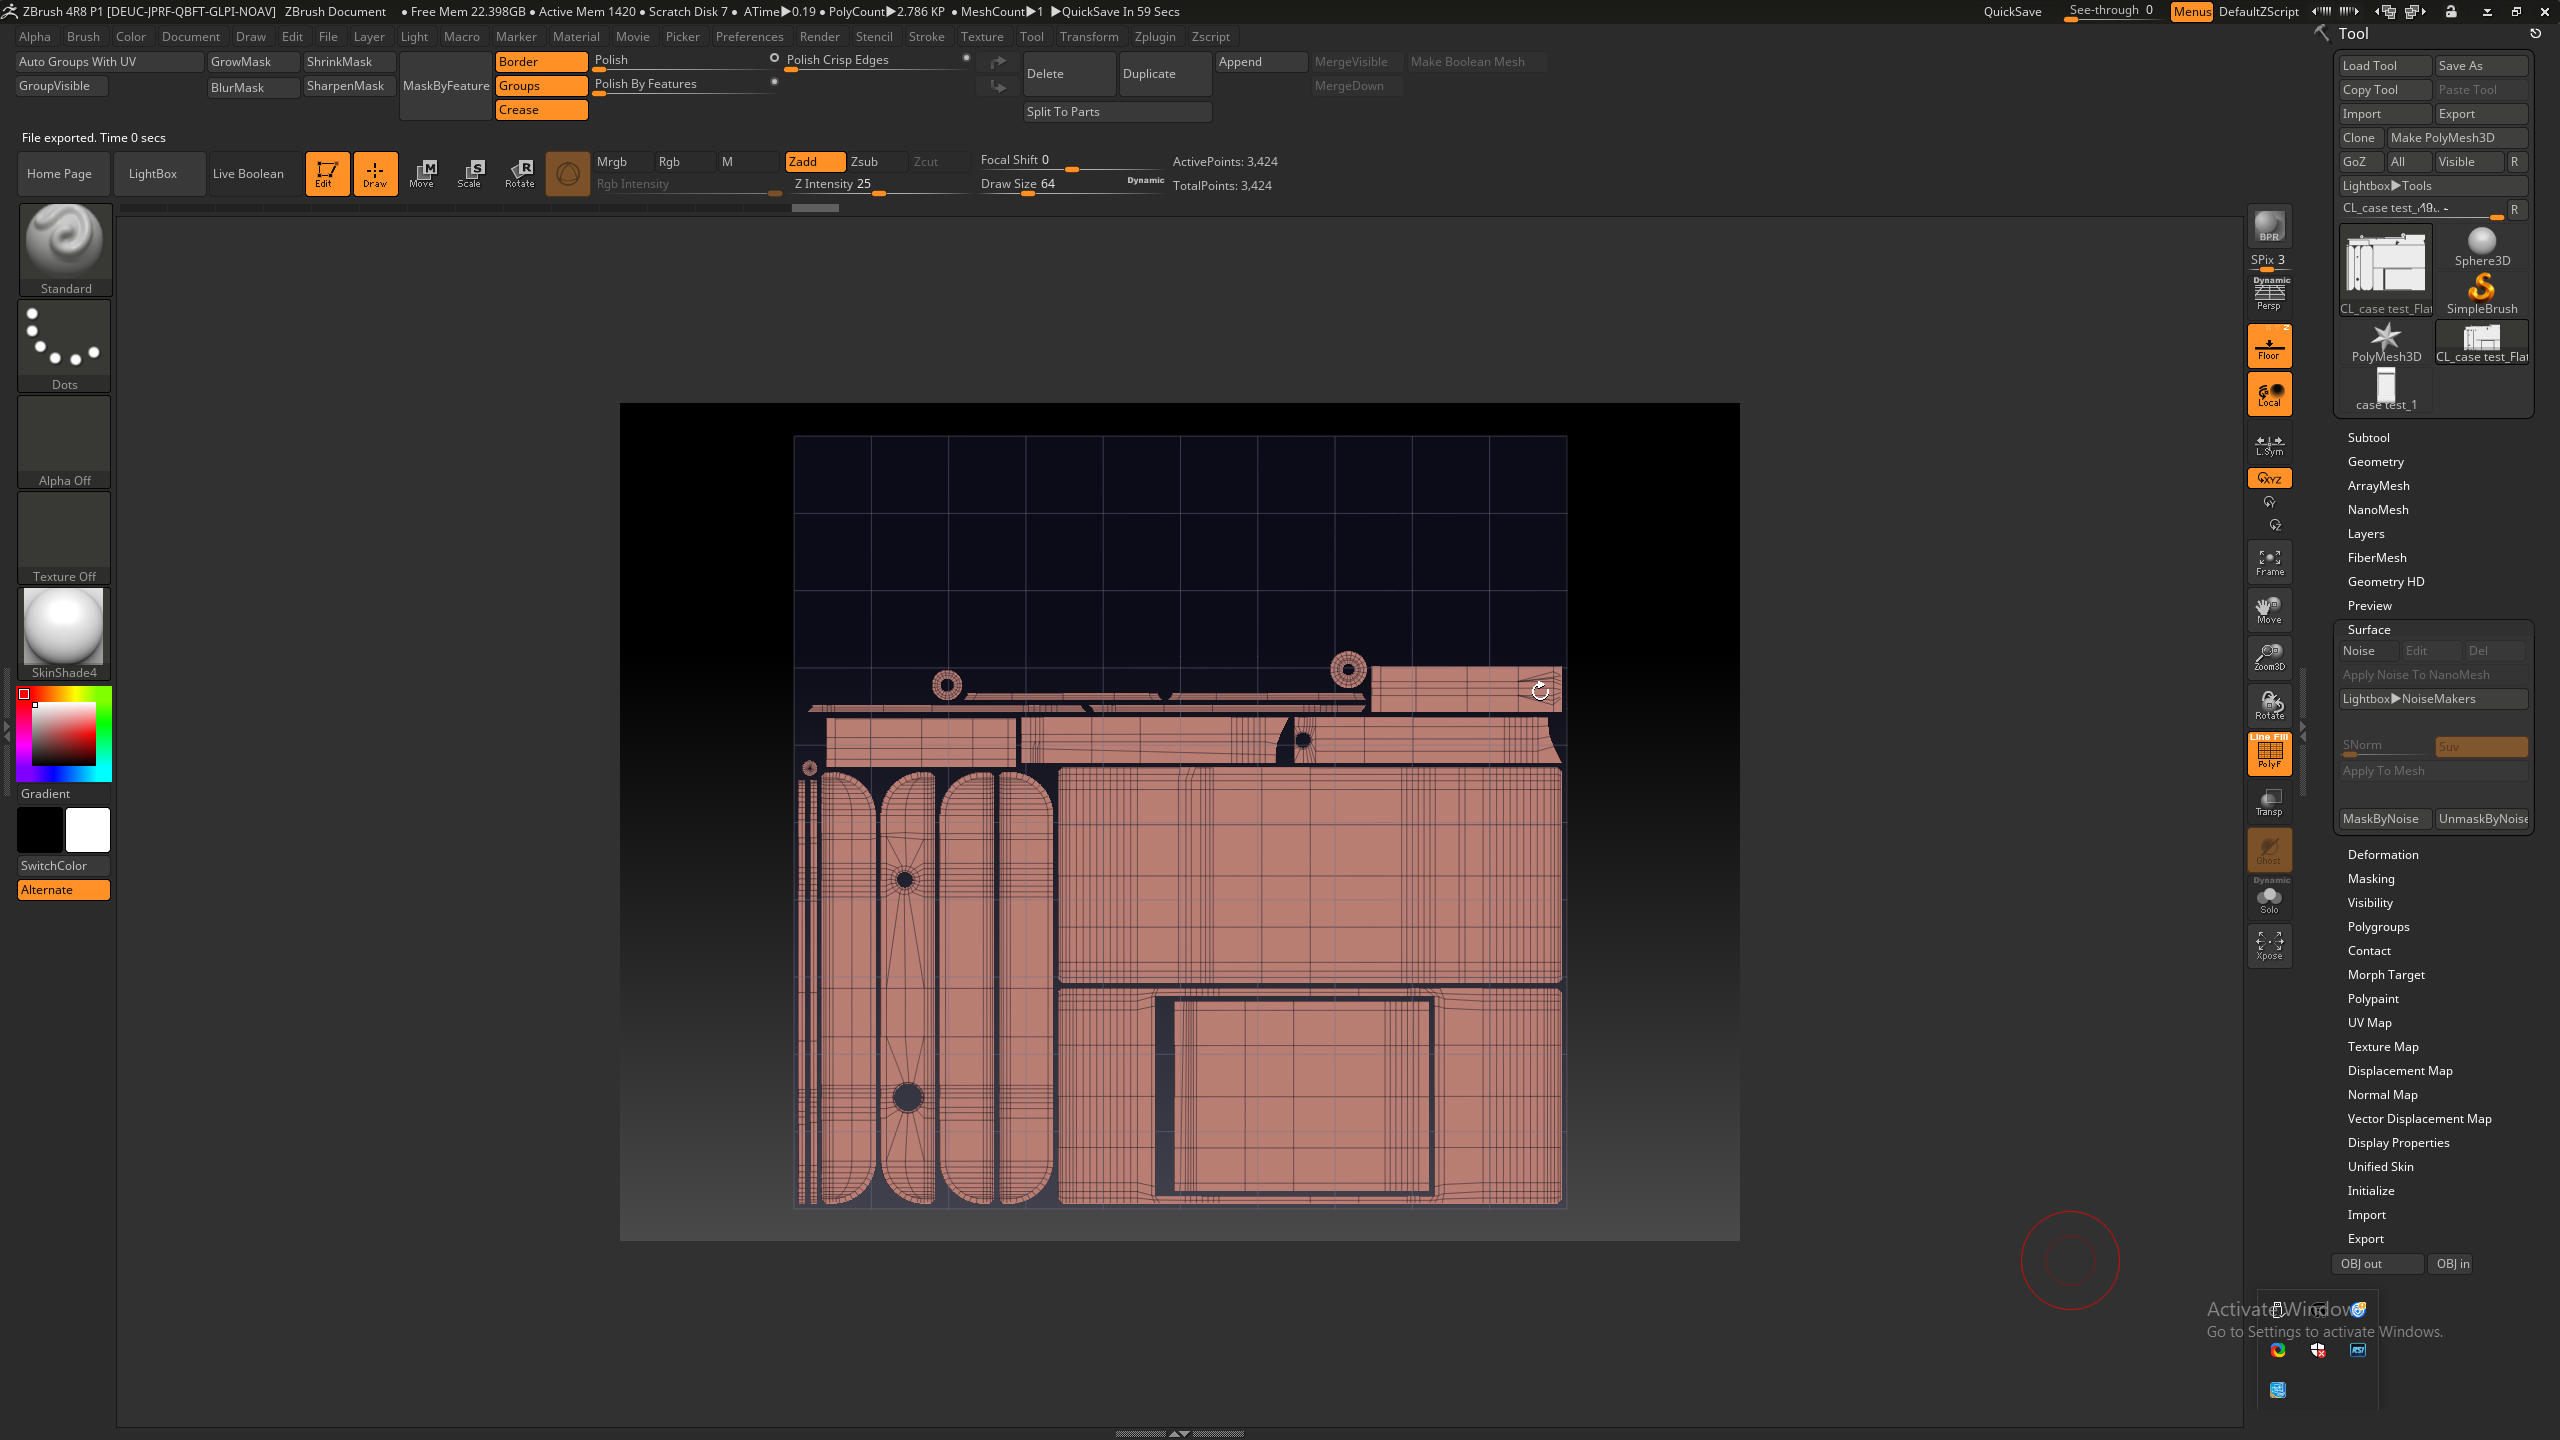Image resolution: width=2560 pixels, height=1440 pixels.
Task: Toggle XYZ rotation mode
Action: point(2269,478)
